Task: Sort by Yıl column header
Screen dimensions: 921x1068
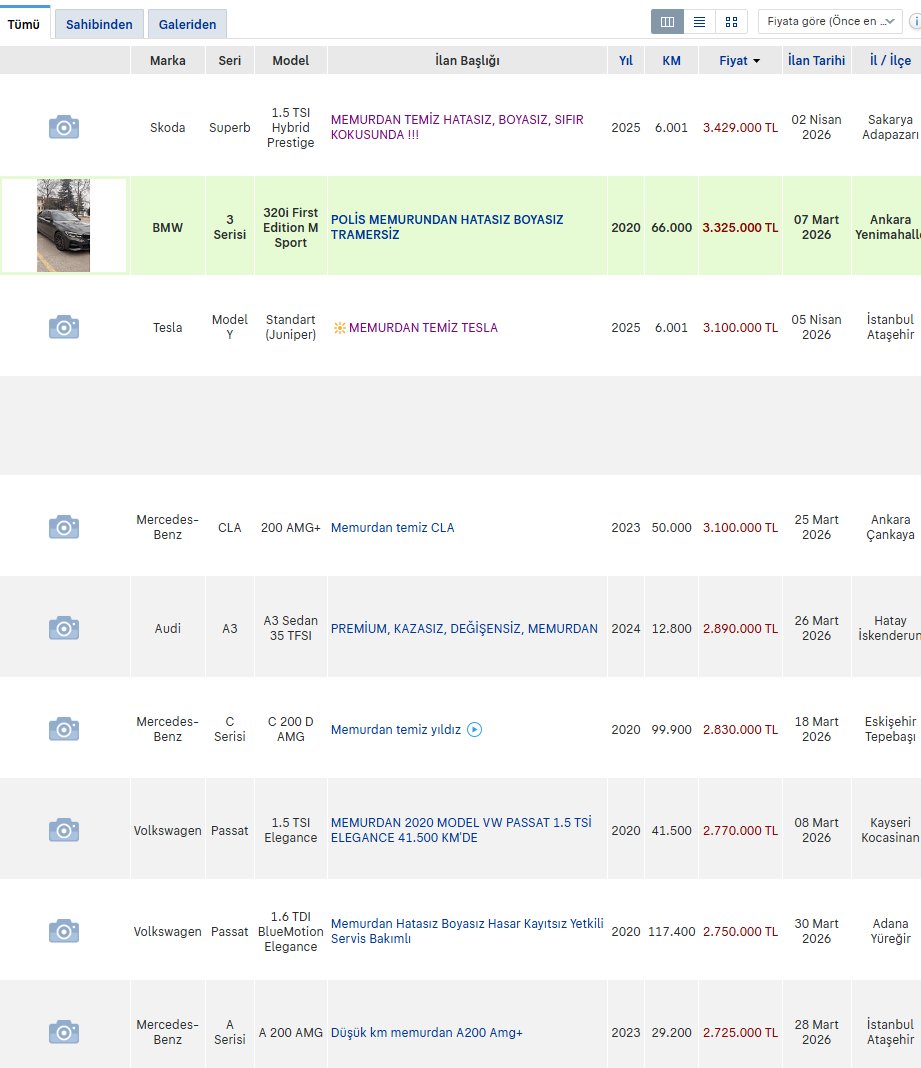Action: [x=625, y=61]
